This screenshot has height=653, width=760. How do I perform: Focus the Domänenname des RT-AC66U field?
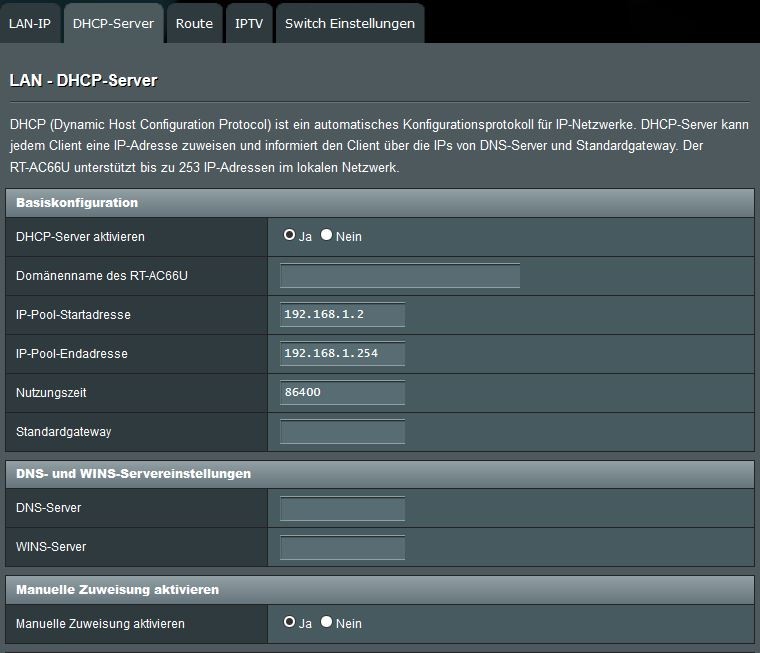click(400, 275)
